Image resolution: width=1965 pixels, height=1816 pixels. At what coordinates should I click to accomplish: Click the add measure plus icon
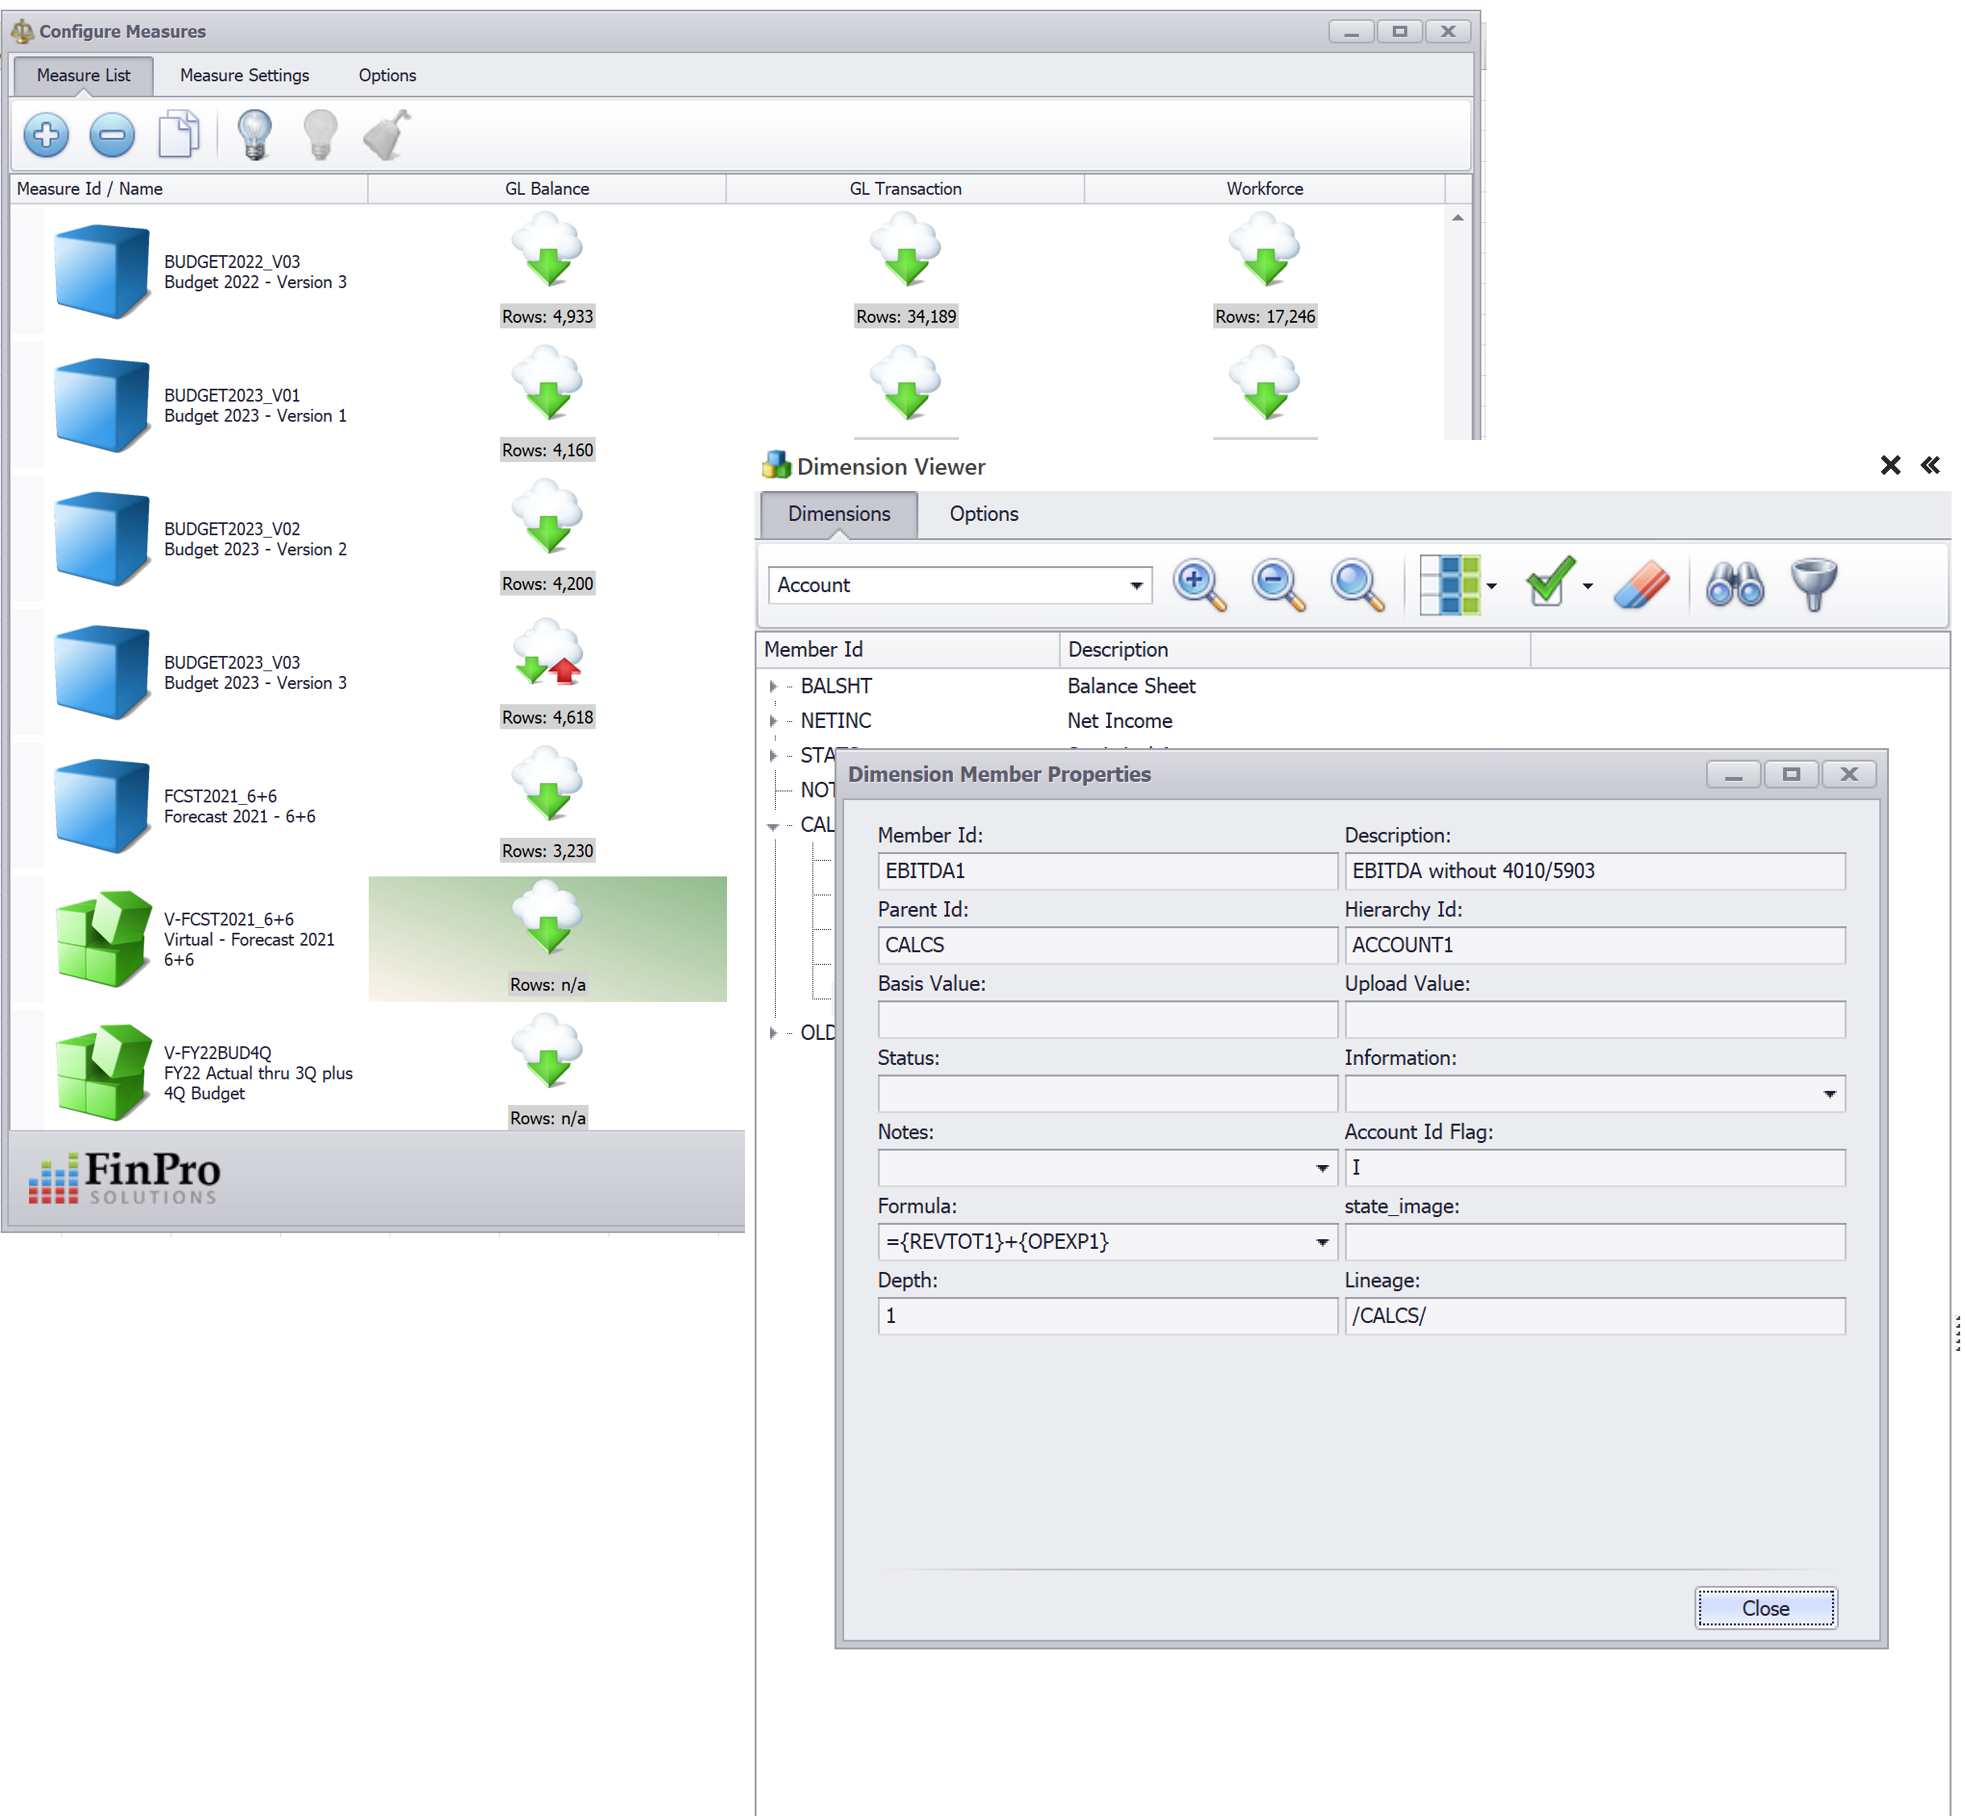(x=46, y=136)
